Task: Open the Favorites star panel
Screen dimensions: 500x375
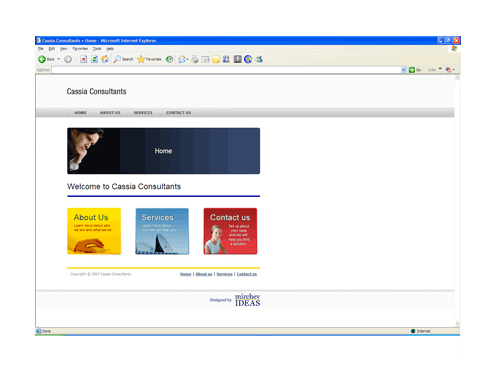Action: pos(149,59)
